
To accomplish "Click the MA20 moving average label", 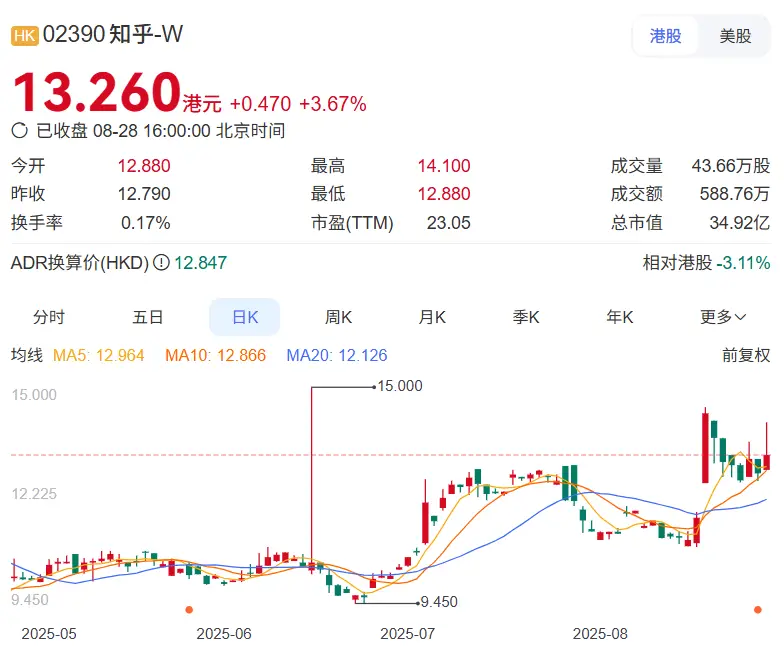I will coord(336,355).
